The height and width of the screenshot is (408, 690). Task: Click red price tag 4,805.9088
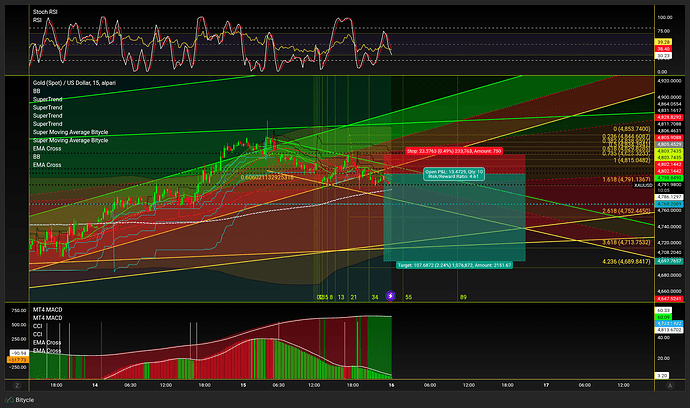coord(669,138)
